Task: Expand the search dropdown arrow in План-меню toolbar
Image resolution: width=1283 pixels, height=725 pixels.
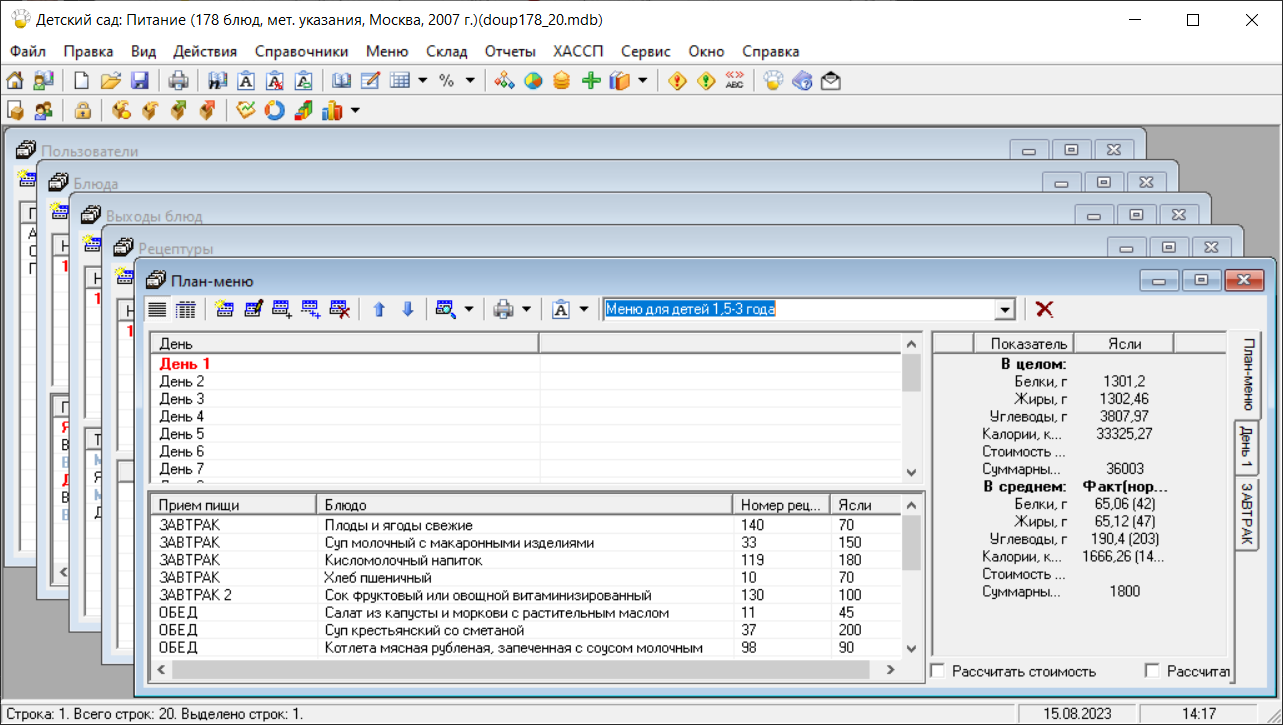Action: pyautogui.click(x=469, y=310)
